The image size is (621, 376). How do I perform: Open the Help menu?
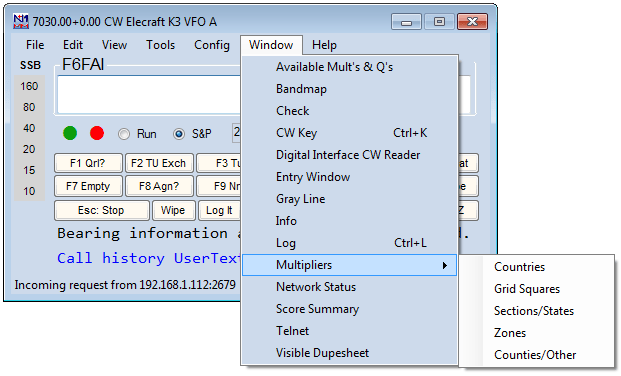click(324, 45)
